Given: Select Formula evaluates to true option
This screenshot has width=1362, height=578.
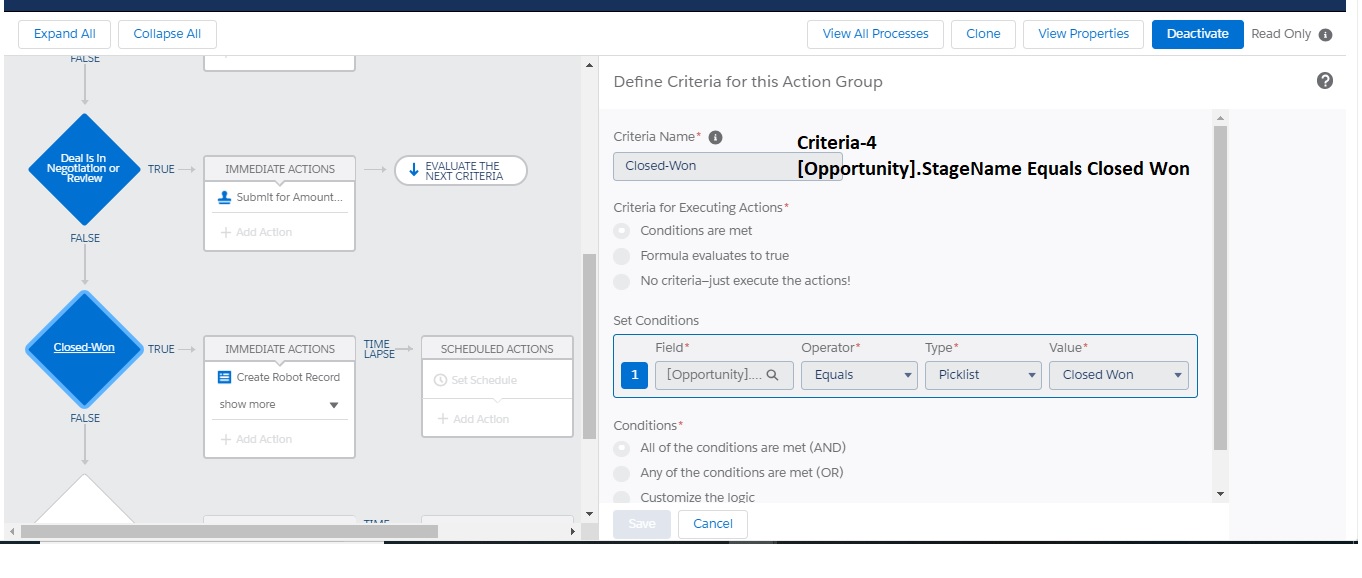Looking at the screenshot, I should (622, 256).
